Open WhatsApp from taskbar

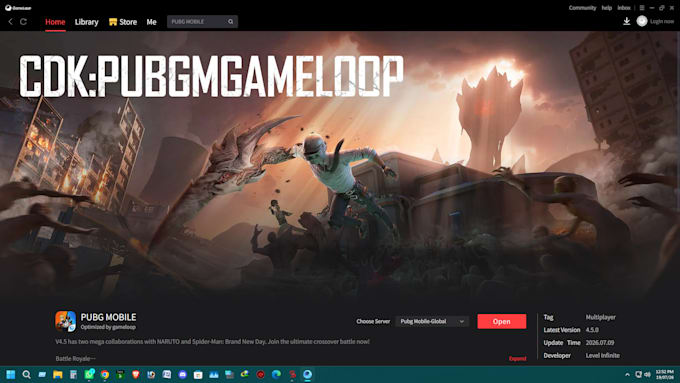pyautogui.click(x=89, y=374)
